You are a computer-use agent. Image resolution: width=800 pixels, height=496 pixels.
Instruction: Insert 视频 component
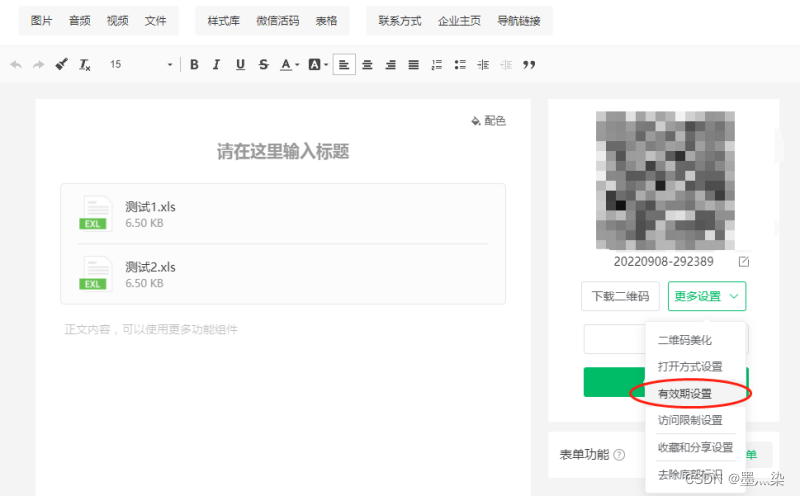pos(117,21)
